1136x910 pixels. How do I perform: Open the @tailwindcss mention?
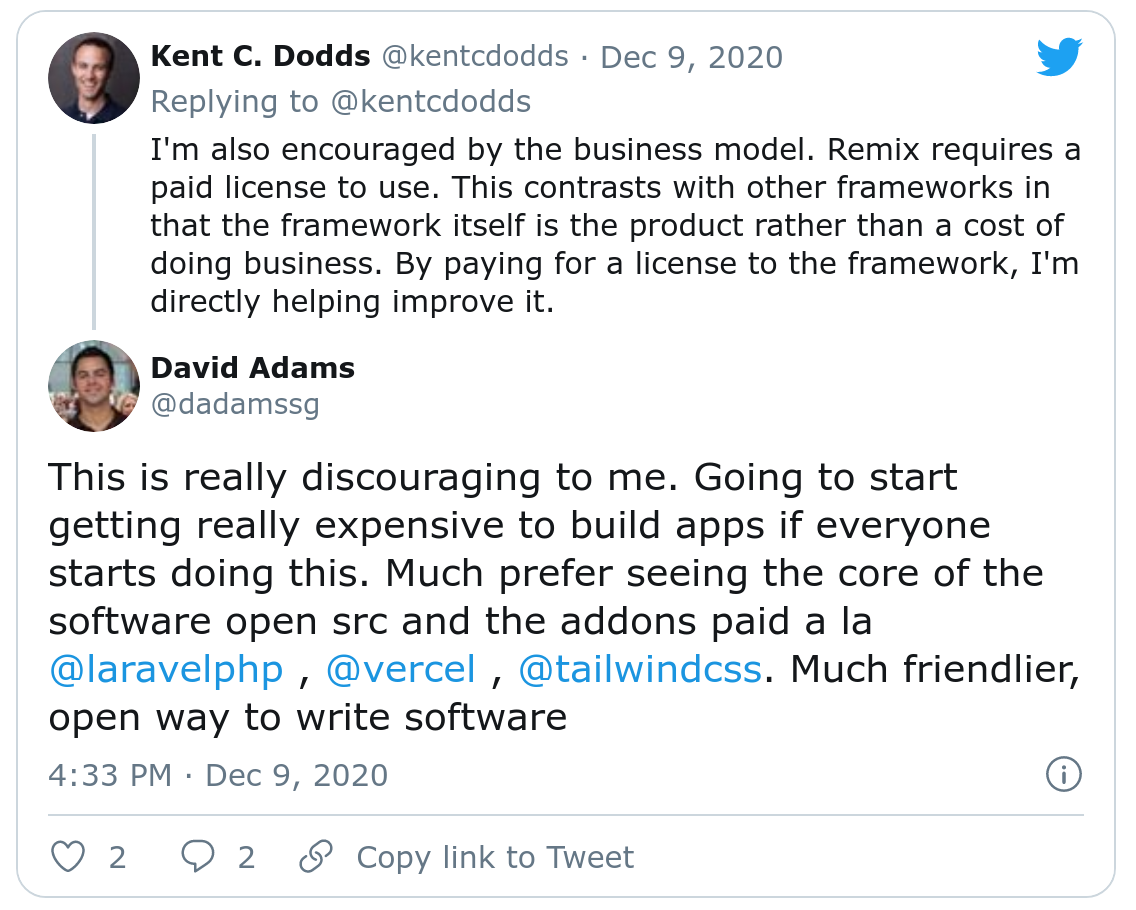pyautogui.click(x=640, y=669)
